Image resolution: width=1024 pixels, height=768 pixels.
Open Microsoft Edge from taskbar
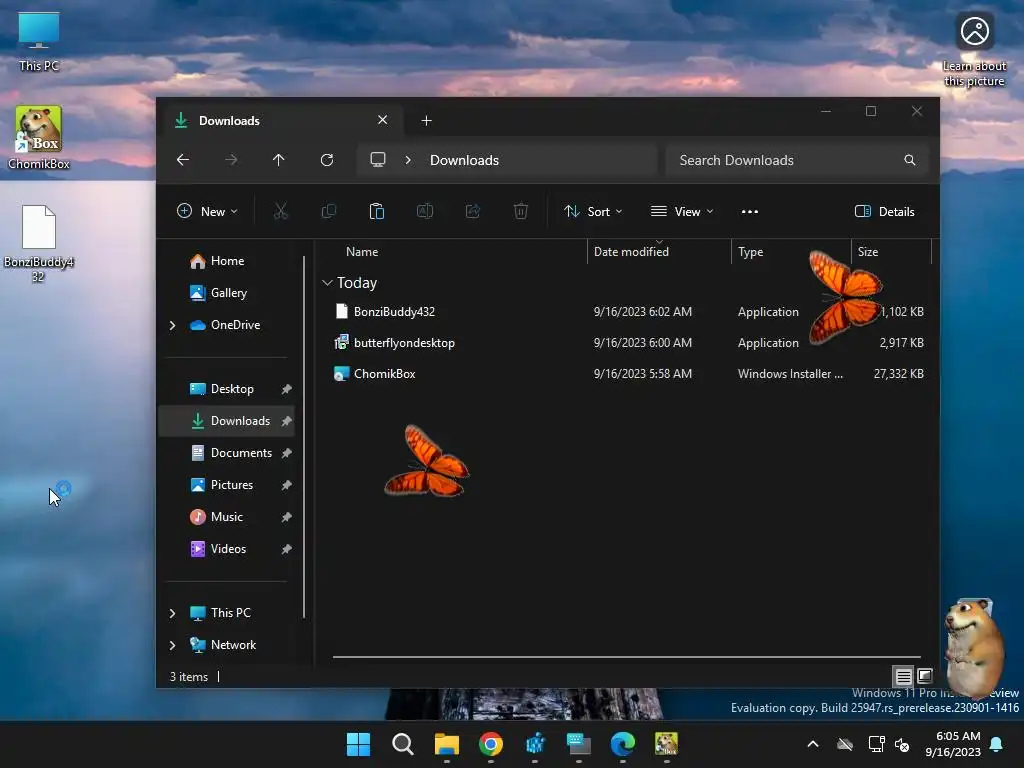click(622, 744)
